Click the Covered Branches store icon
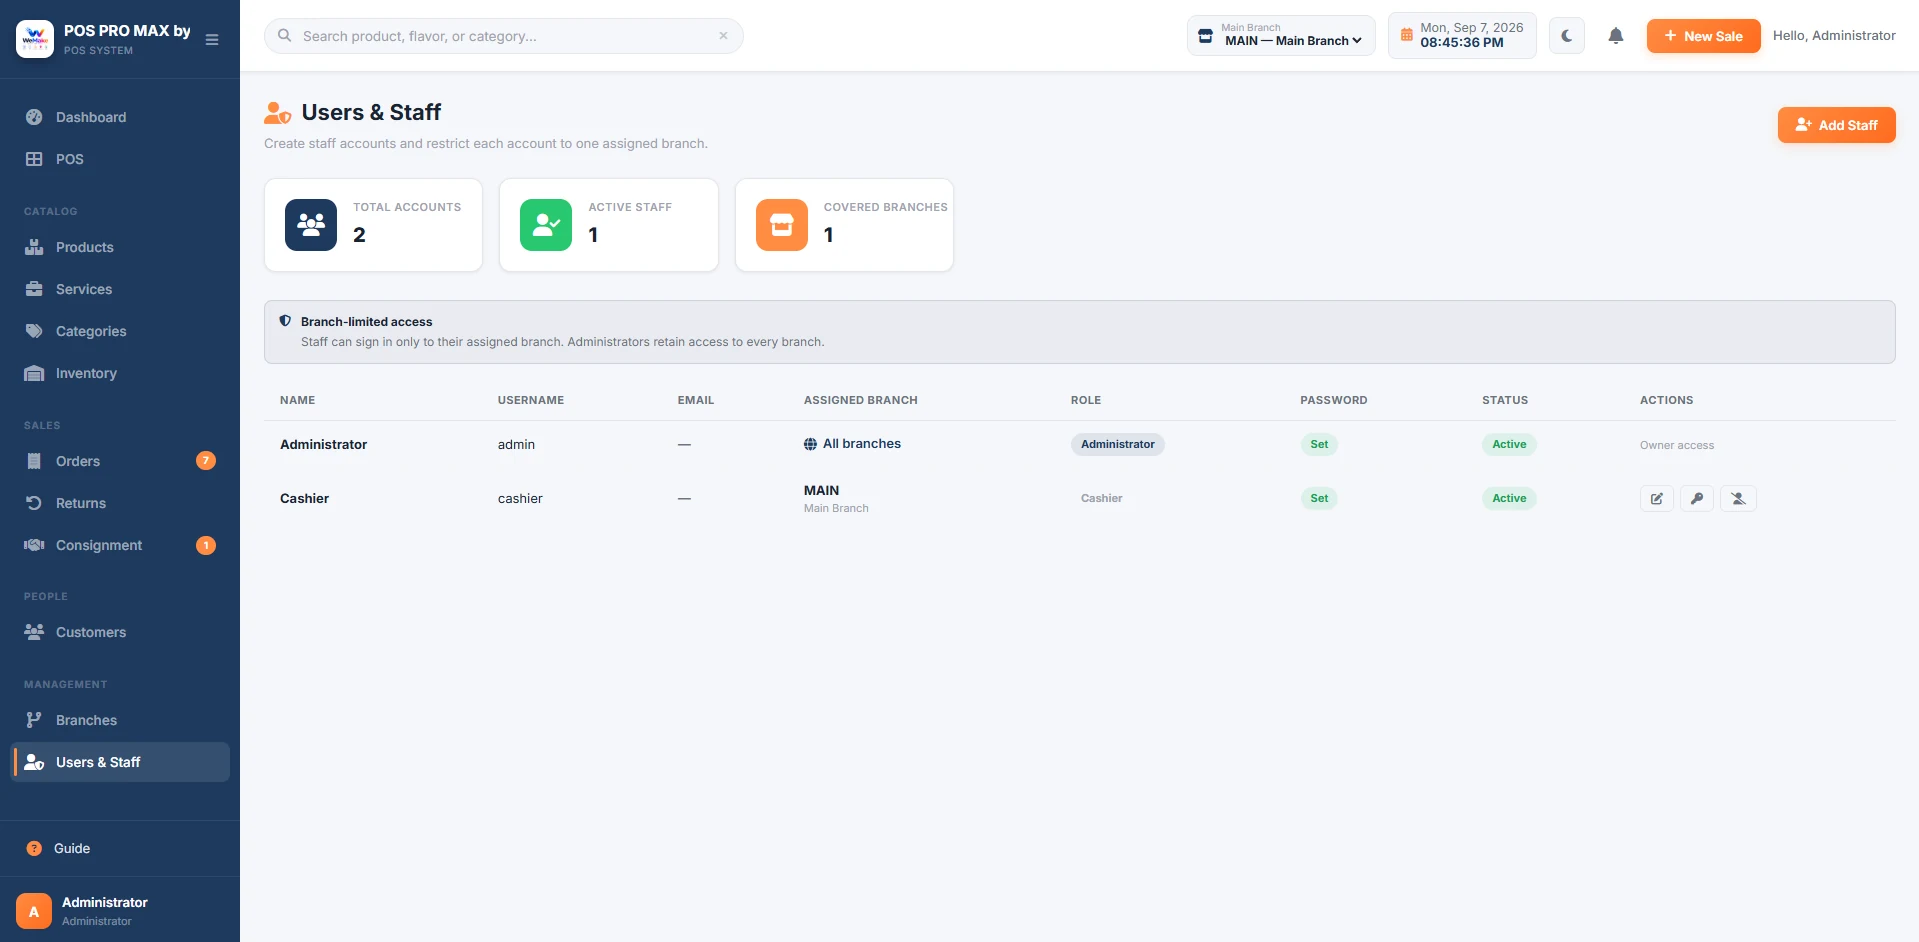This screenshot has width=1919, height=942. point(782,225)
